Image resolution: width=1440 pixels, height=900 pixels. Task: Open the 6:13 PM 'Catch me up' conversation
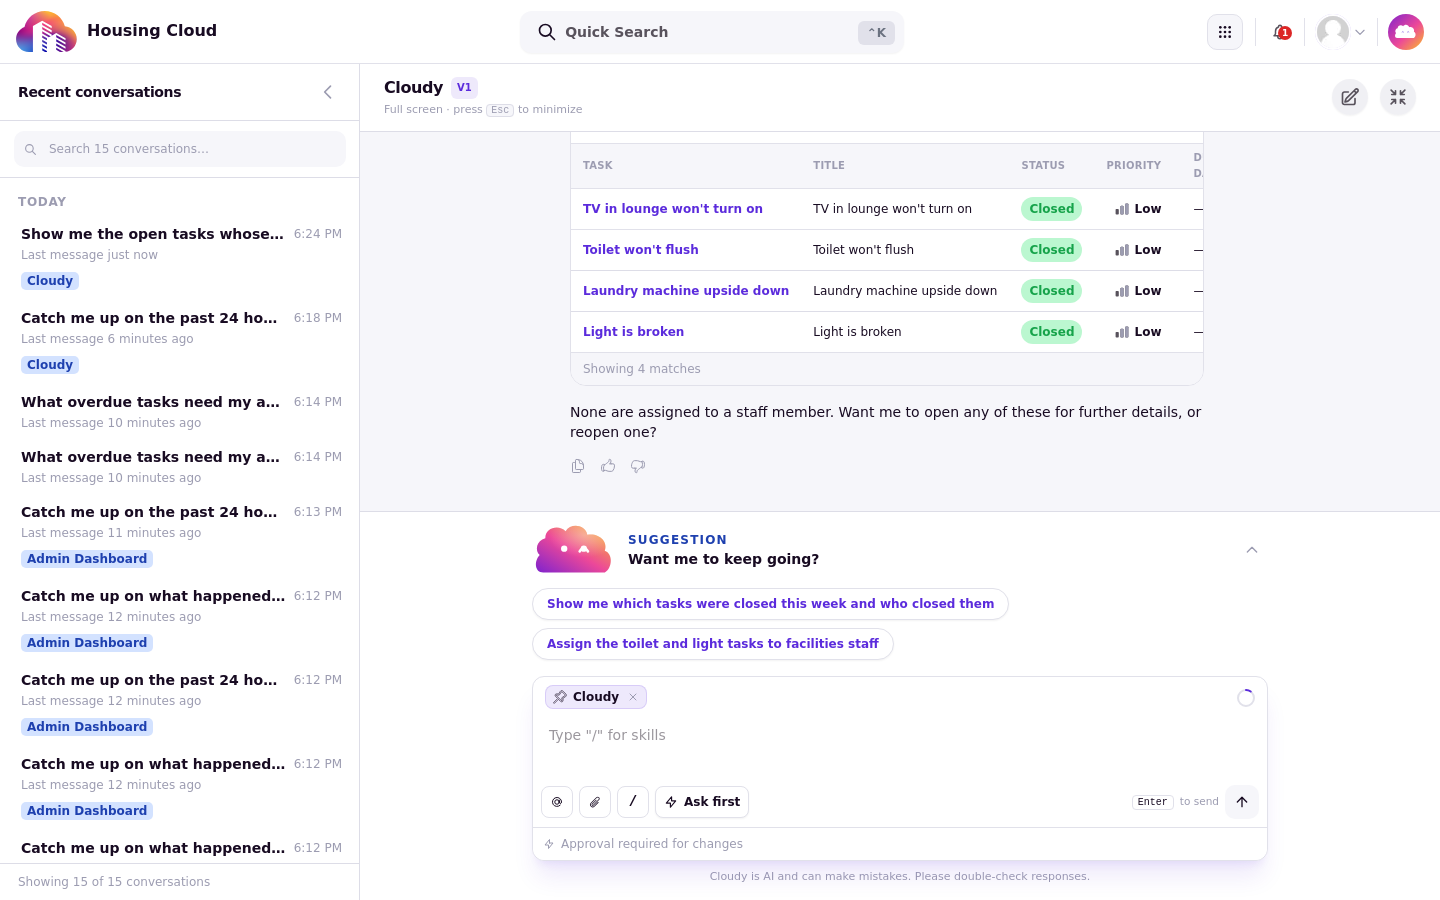tap(180, 535)
